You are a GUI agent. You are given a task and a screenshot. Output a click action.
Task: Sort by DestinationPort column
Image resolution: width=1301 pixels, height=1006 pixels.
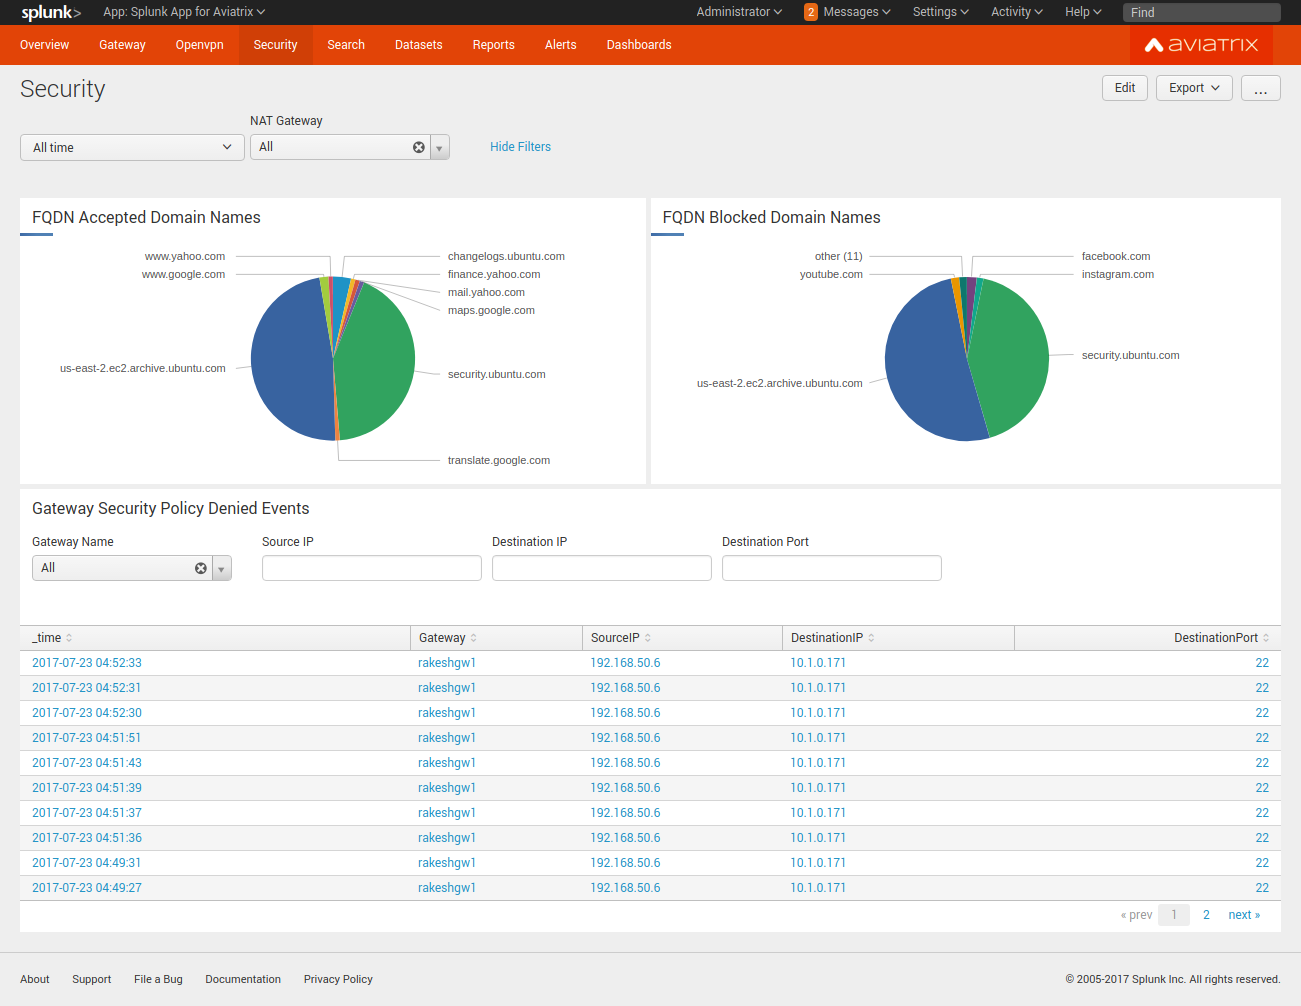click(1221, 638)
